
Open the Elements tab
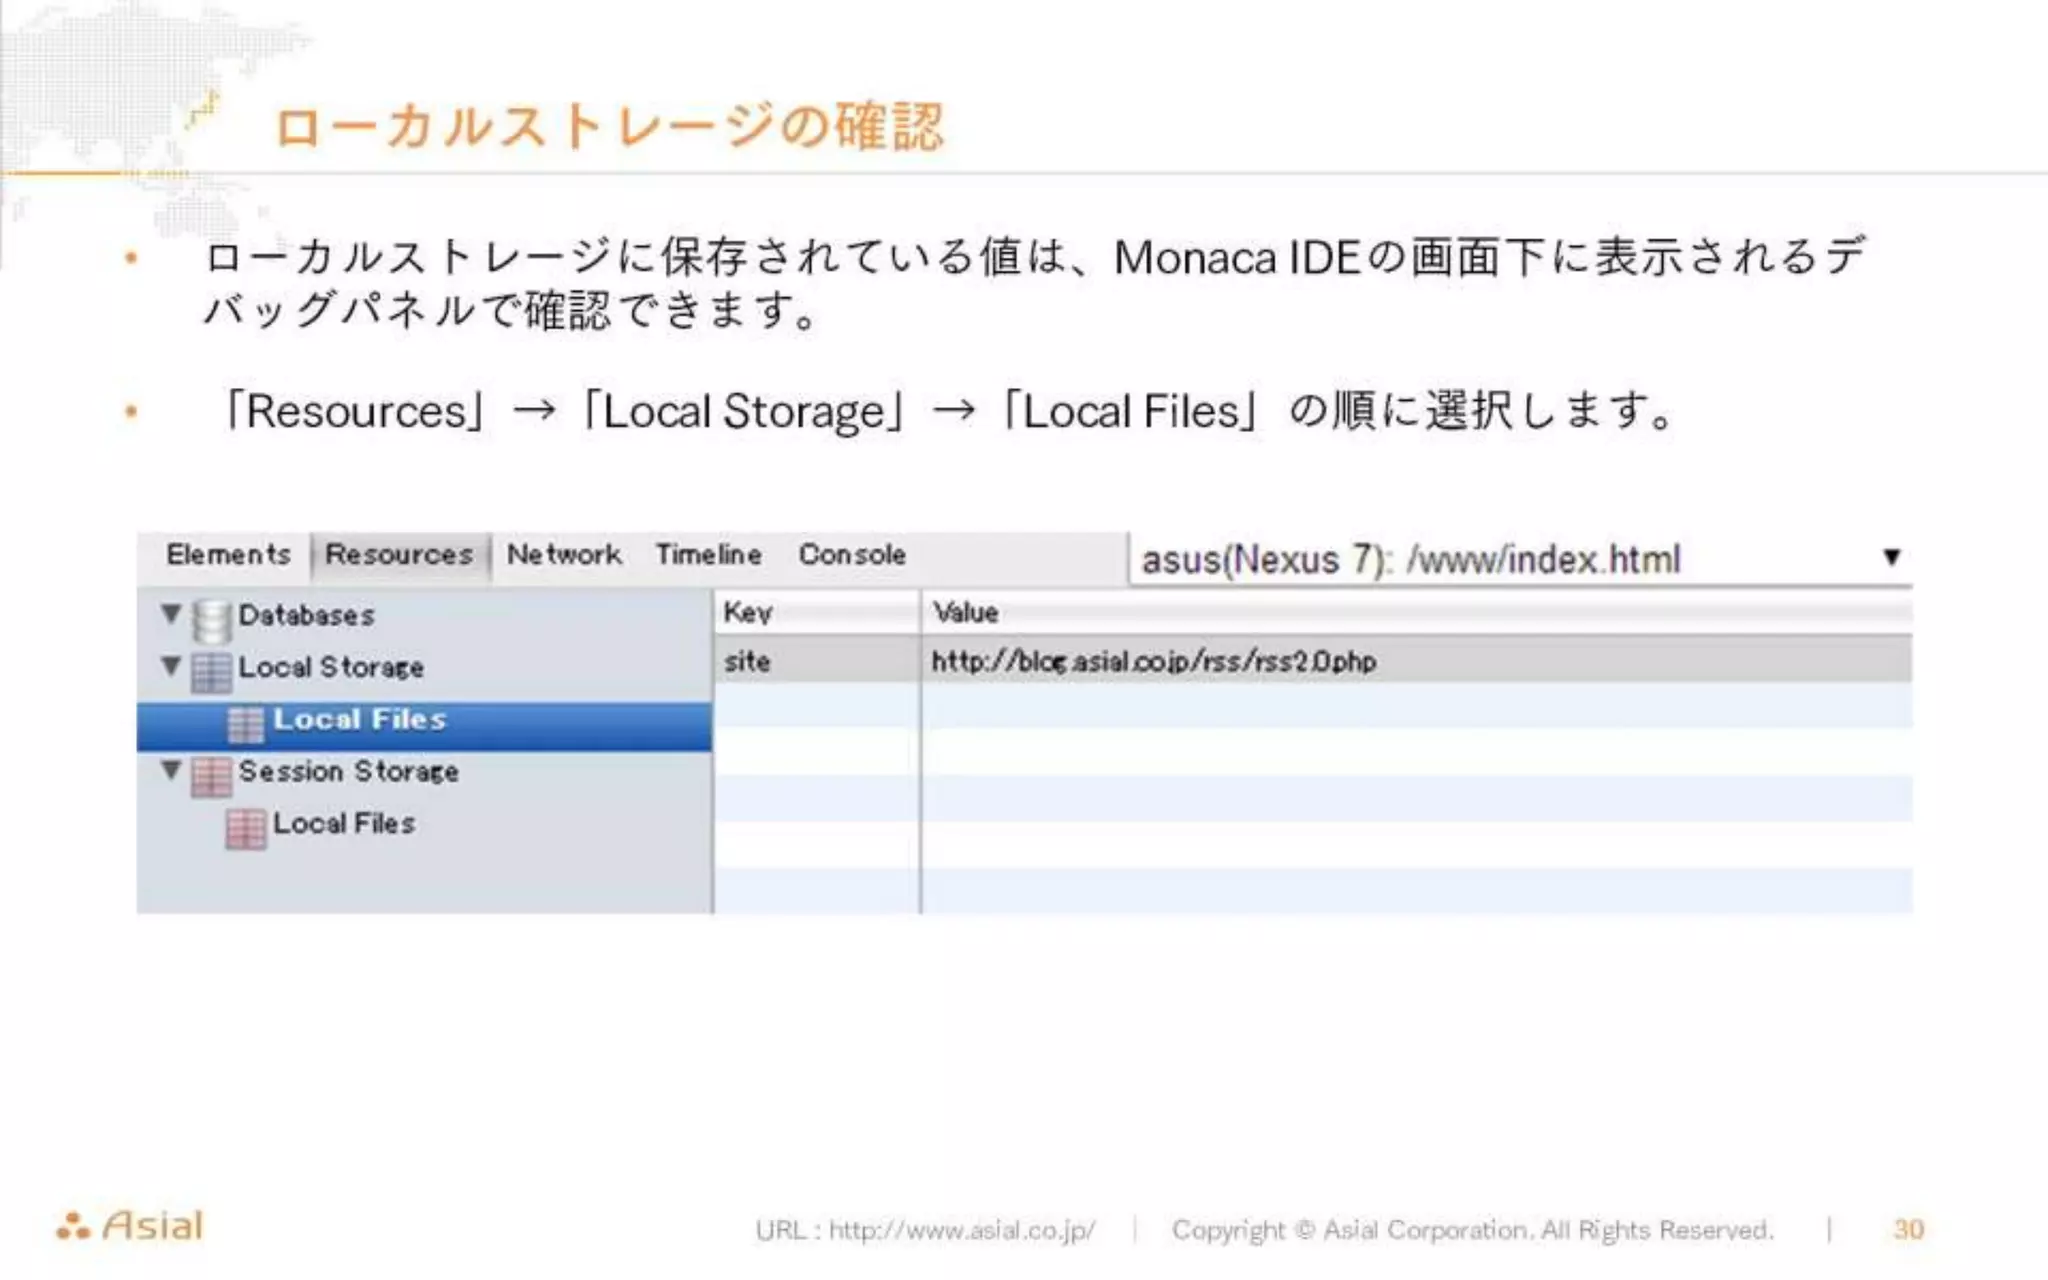pos(228,554)
